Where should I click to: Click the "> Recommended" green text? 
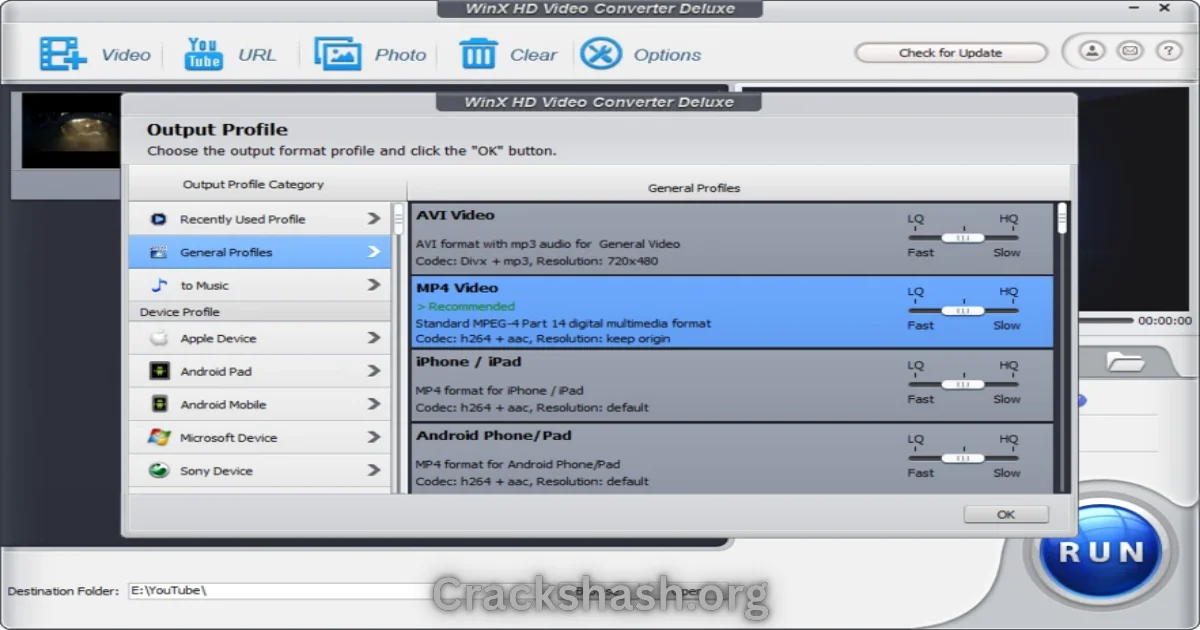(x=465, y=306)
